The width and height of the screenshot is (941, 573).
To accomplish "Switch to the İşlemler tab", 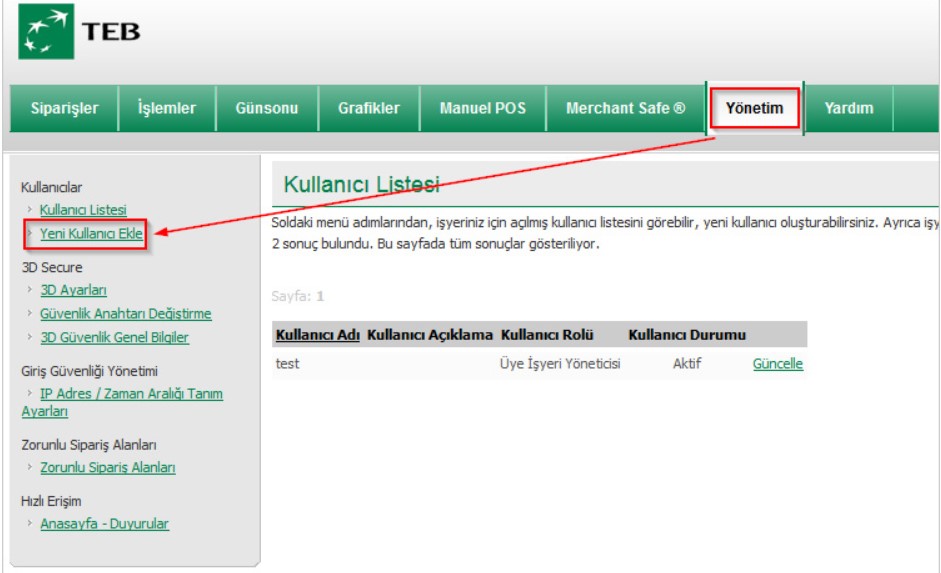I will (167, 108).
